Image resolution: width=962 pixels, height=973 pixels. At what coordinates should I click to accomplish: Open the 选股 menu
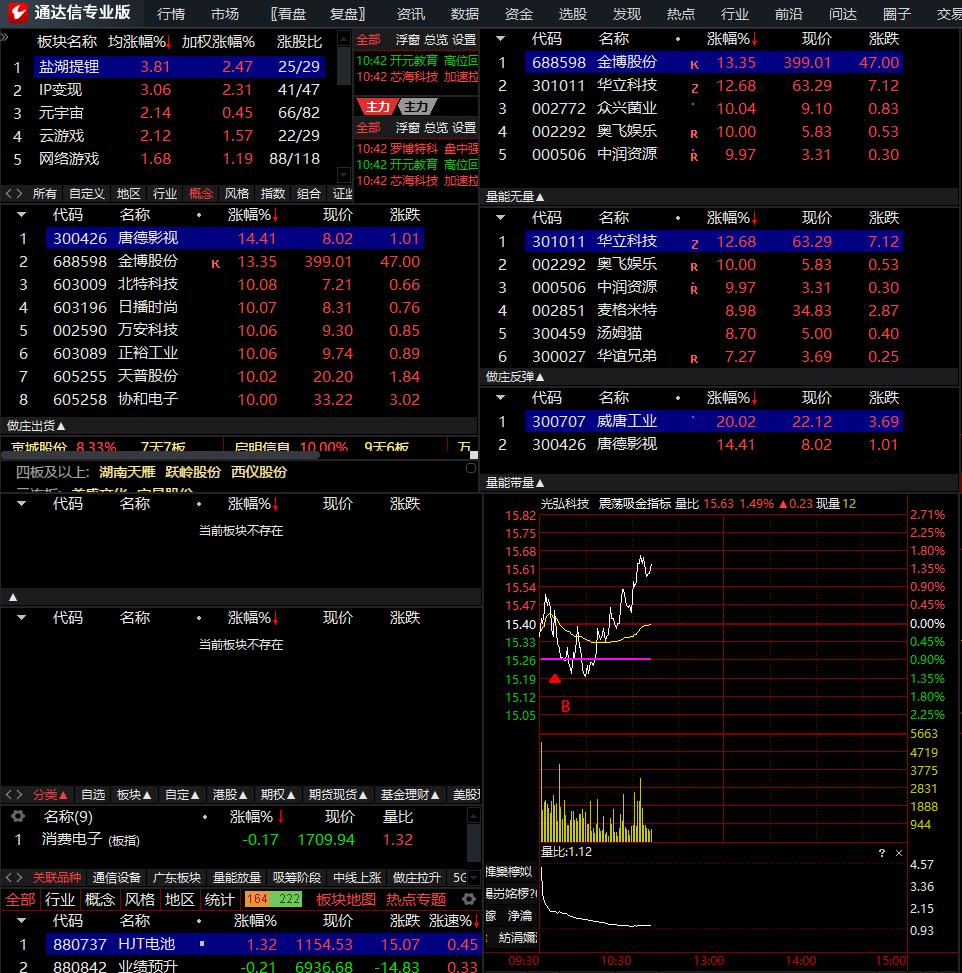click(x=572, y=14)
